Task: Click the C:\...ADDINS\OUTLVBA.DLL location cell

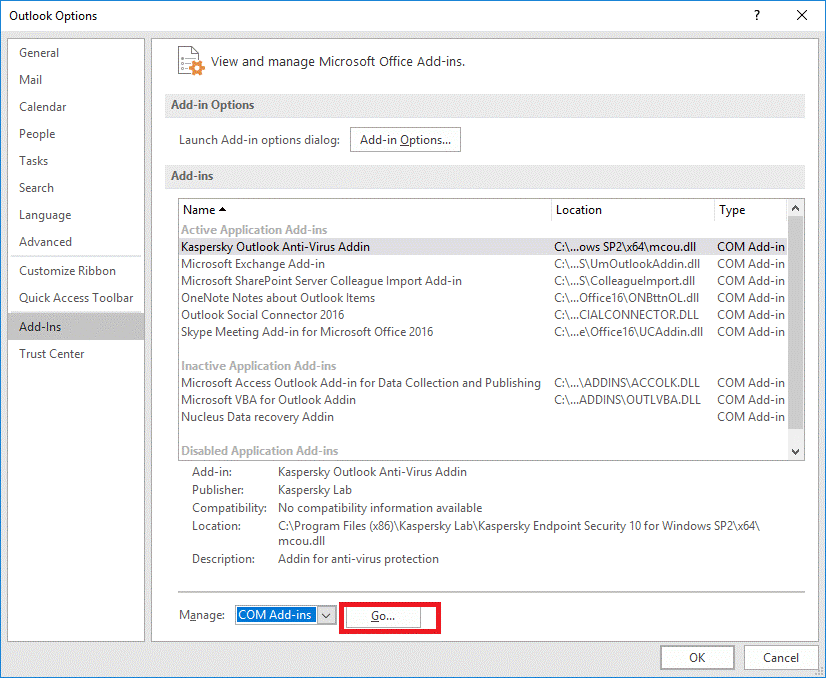Action: (627, 400)
